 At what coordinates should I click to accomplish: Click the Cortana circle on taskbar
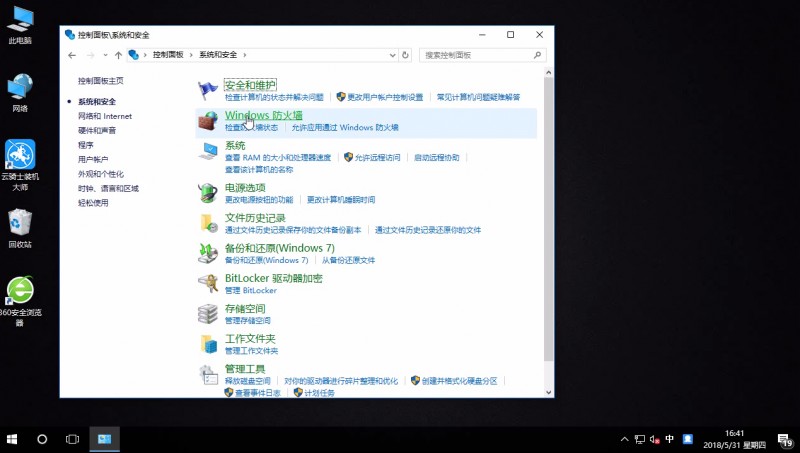point(42,439)
